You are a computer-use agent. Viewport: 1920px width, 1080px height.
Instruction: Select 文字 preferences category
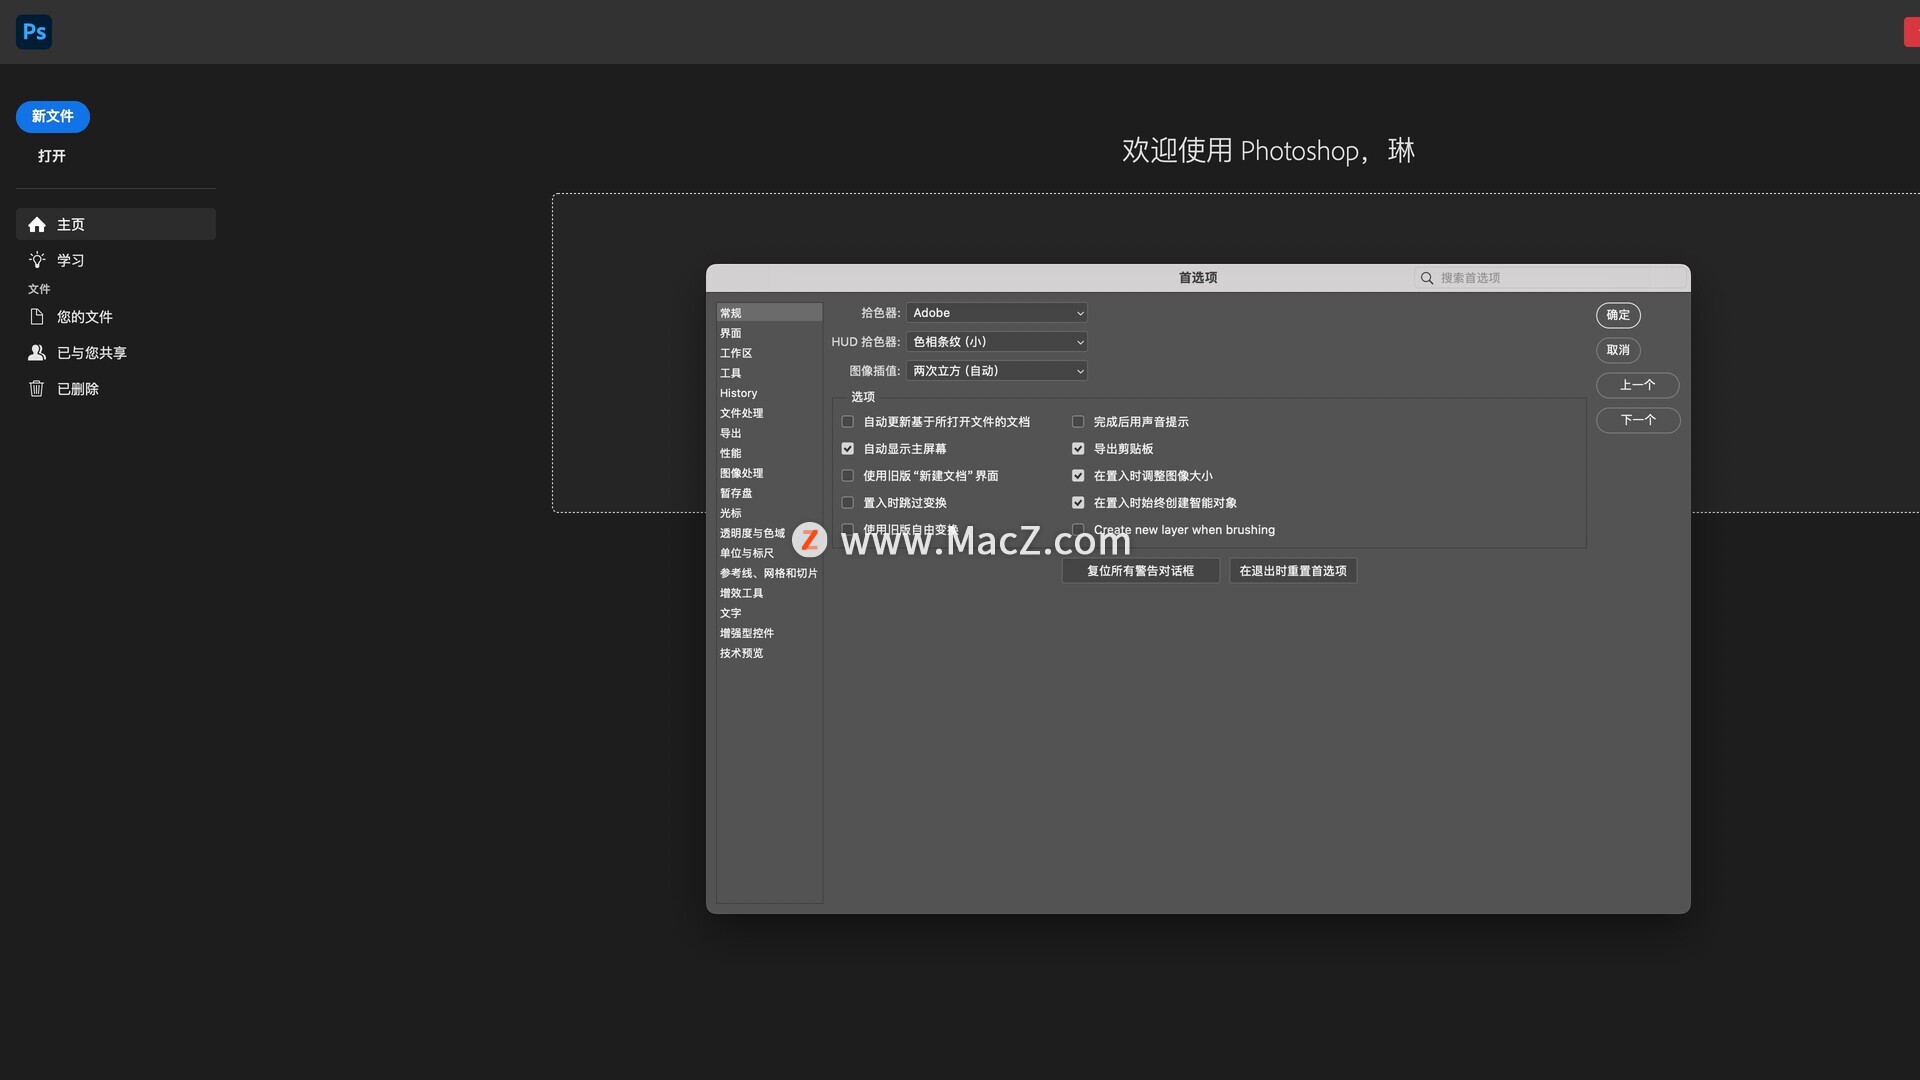click(769, 613)
